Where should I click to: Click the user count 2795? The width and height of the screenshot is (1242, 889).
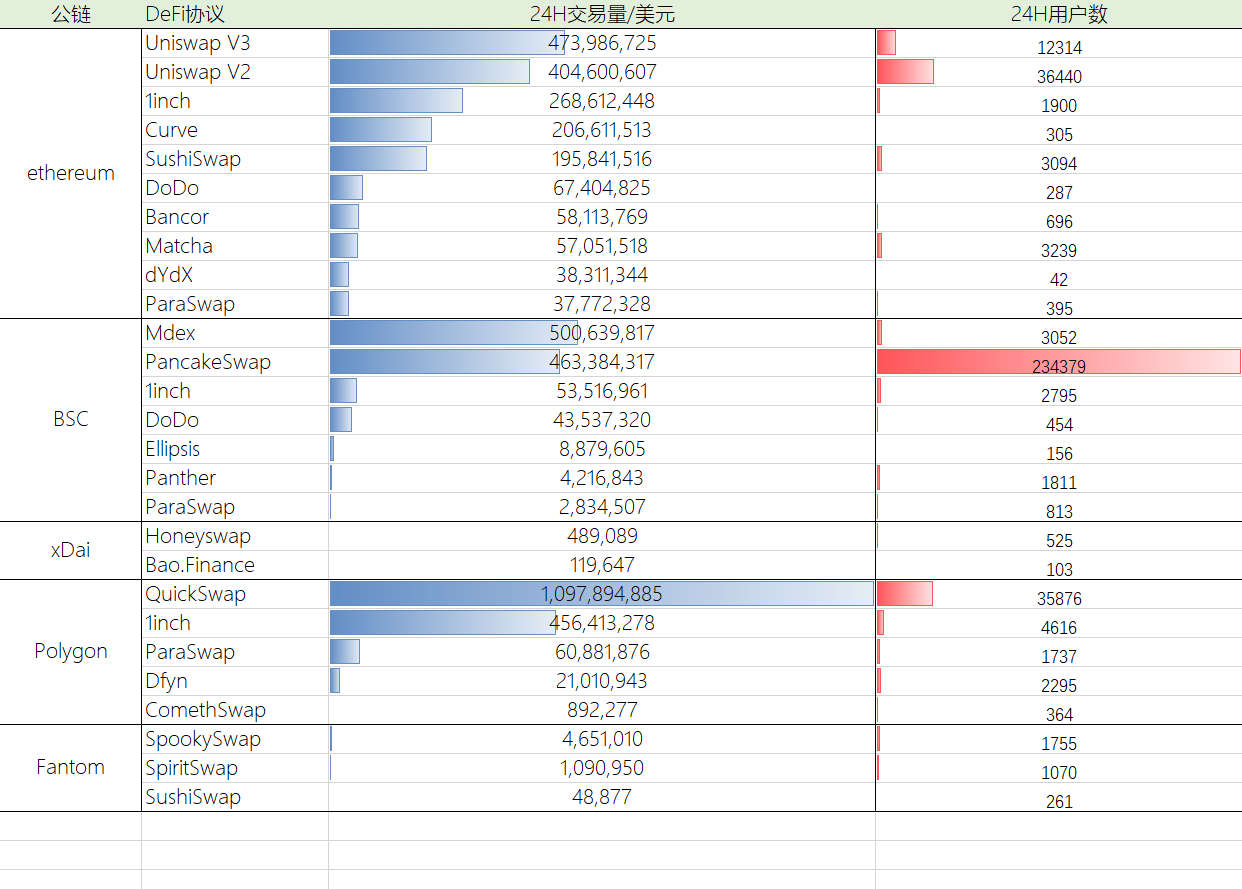coord(1059,395)
